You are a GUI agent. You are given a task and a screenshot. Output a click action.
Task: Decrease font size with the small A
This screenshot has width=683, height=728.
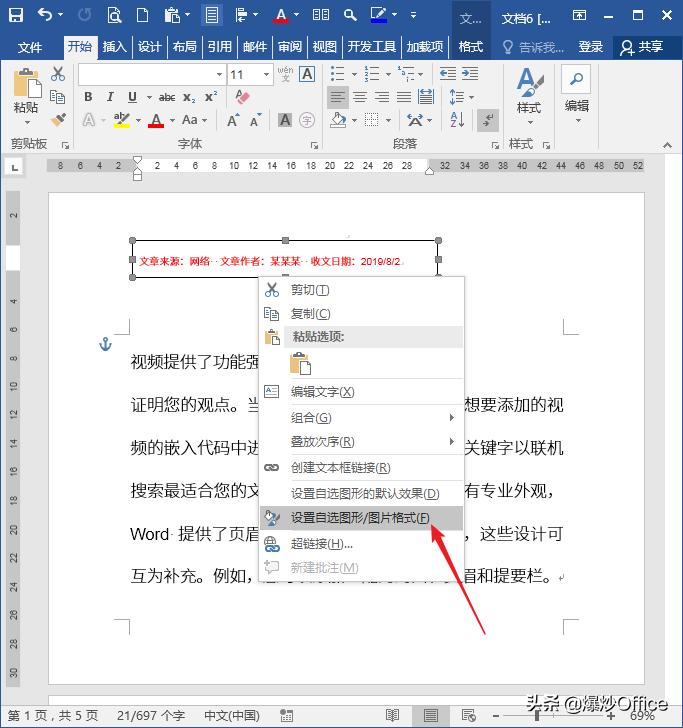(255, 120)
